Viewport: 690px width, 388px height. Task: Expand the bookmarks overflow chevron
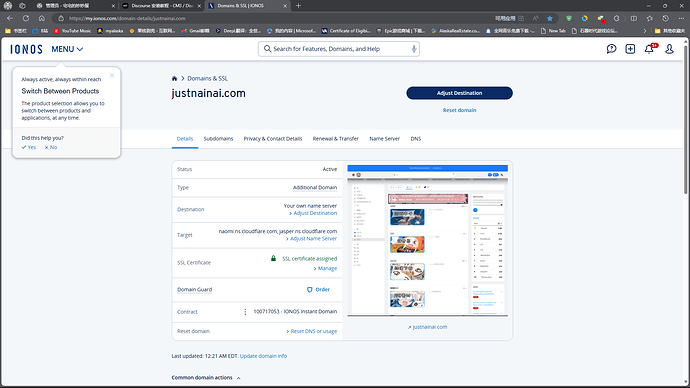645,31
